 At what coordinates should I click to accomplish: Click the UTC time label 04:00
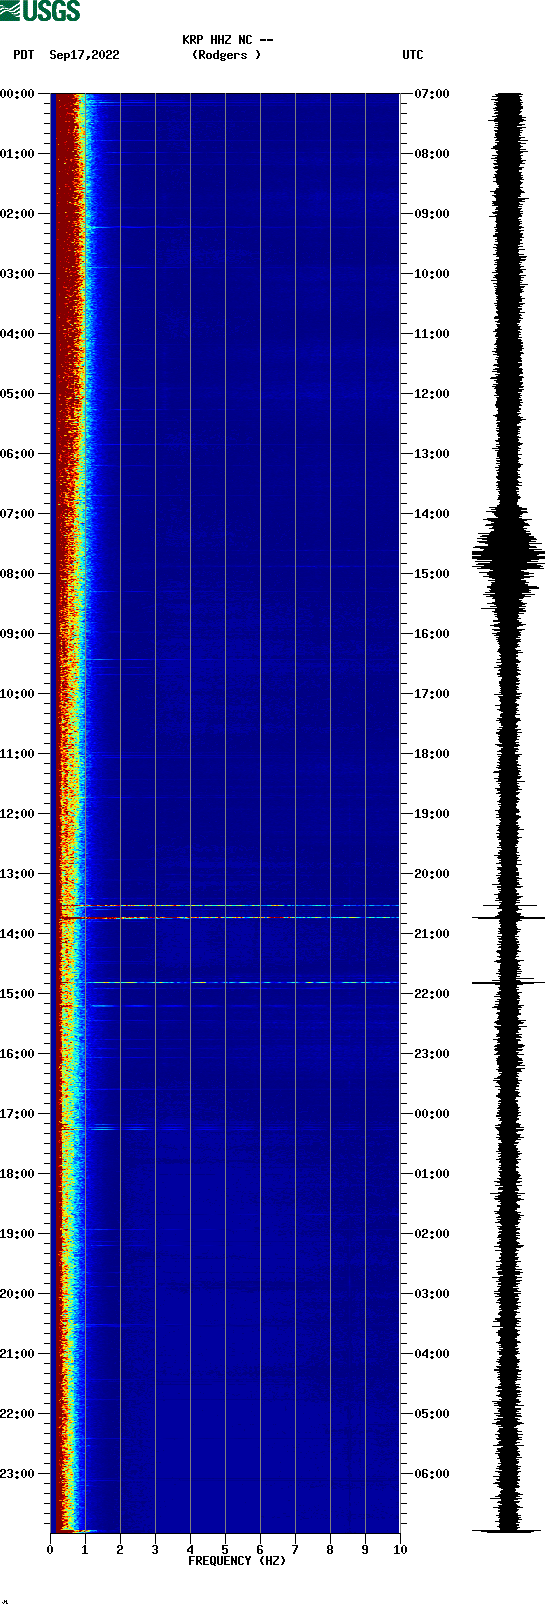point(432,1354)
